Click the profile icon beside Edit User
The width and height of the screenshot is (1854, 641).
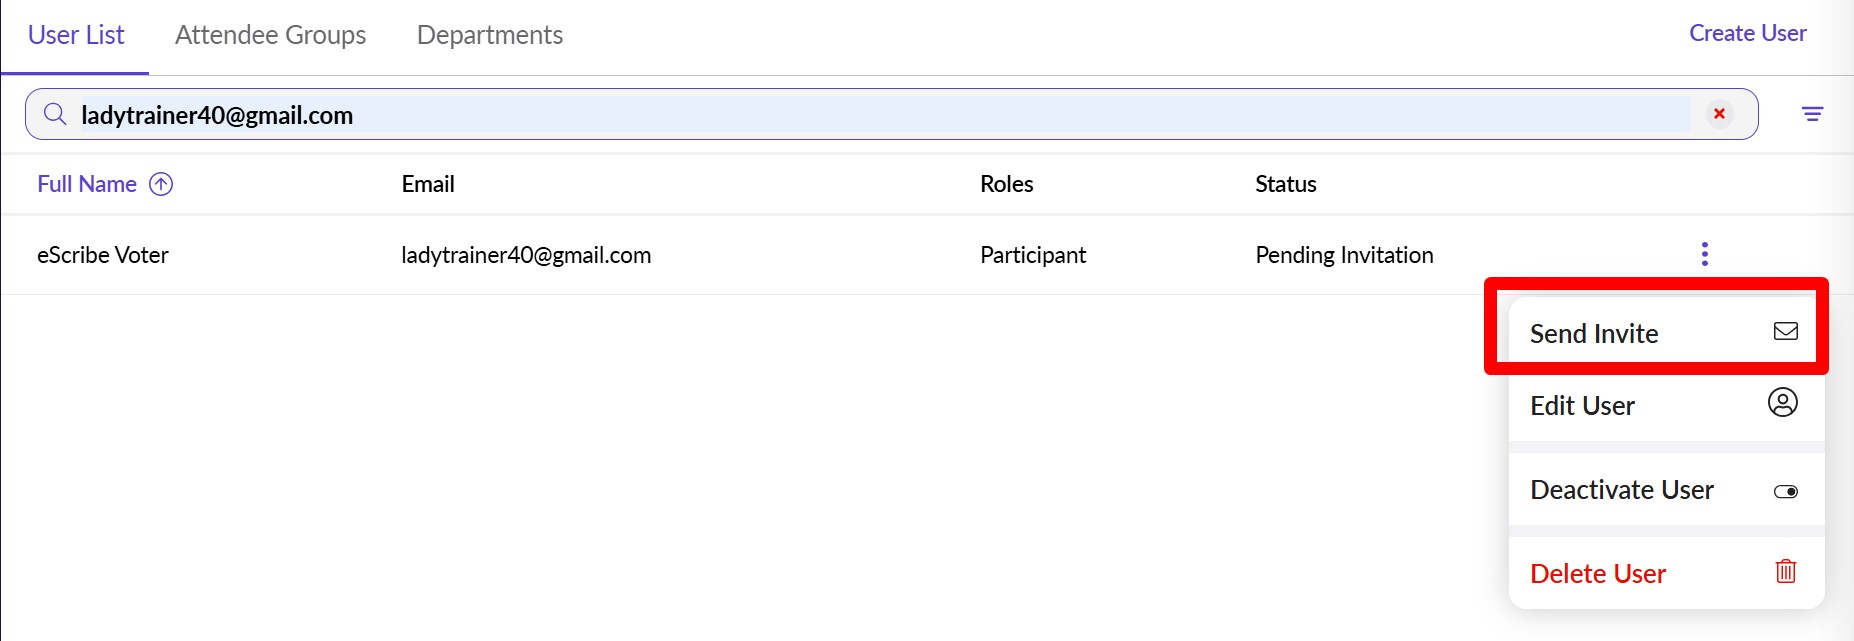(1782, 403)
